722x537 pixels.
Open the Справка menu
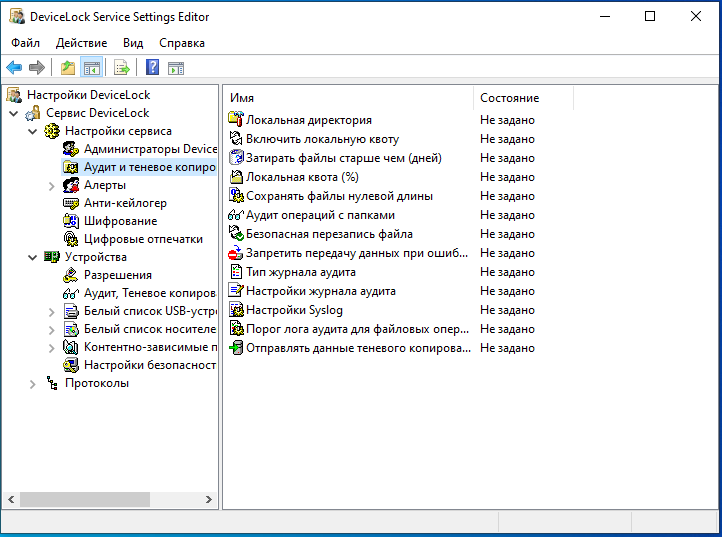[x=182, y=43]
